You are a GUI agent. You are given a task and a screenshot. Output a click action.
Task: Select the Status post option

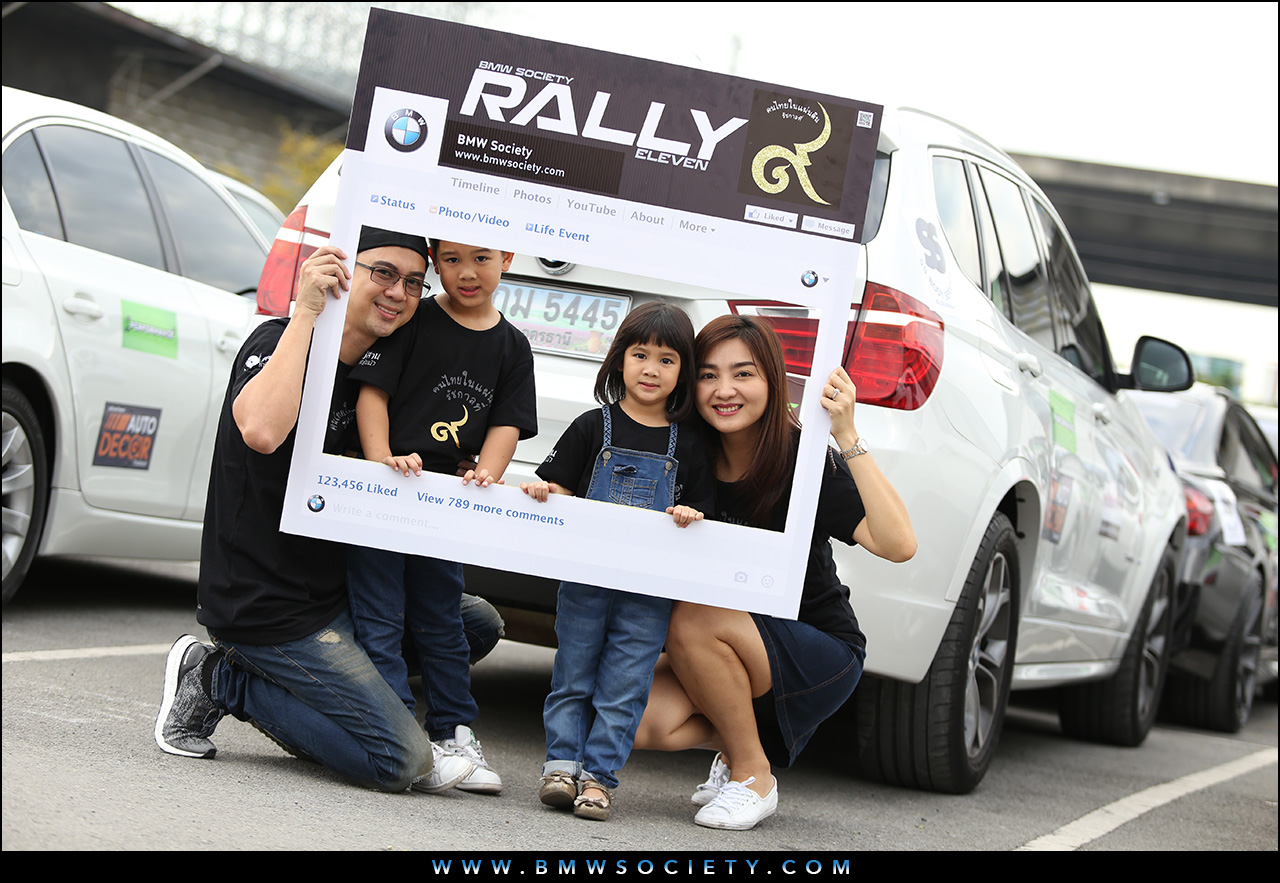[392, 203]
